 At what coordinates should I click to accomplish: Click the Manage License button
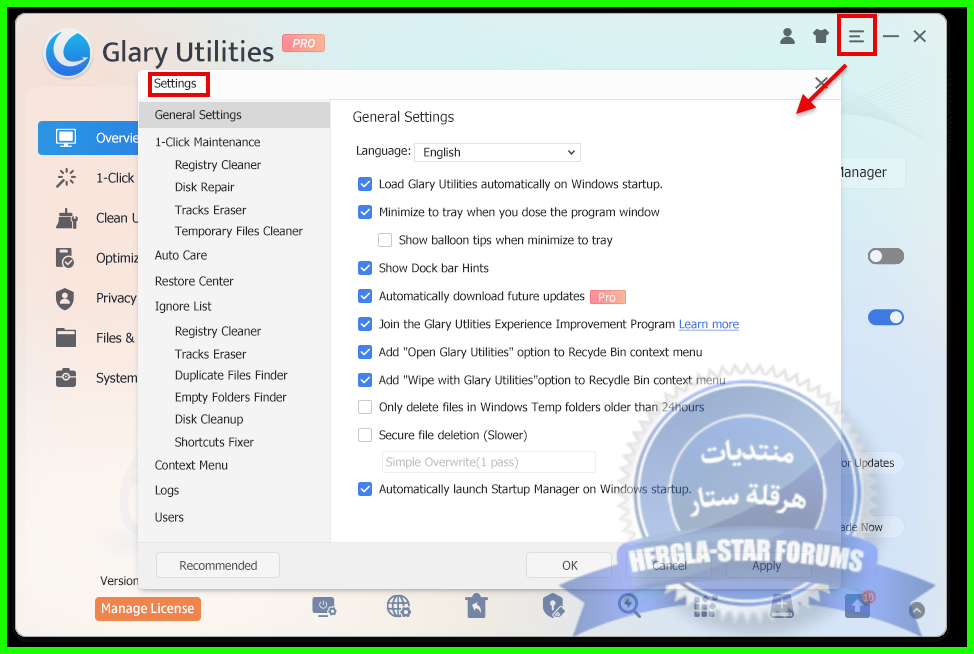point(148,609)
